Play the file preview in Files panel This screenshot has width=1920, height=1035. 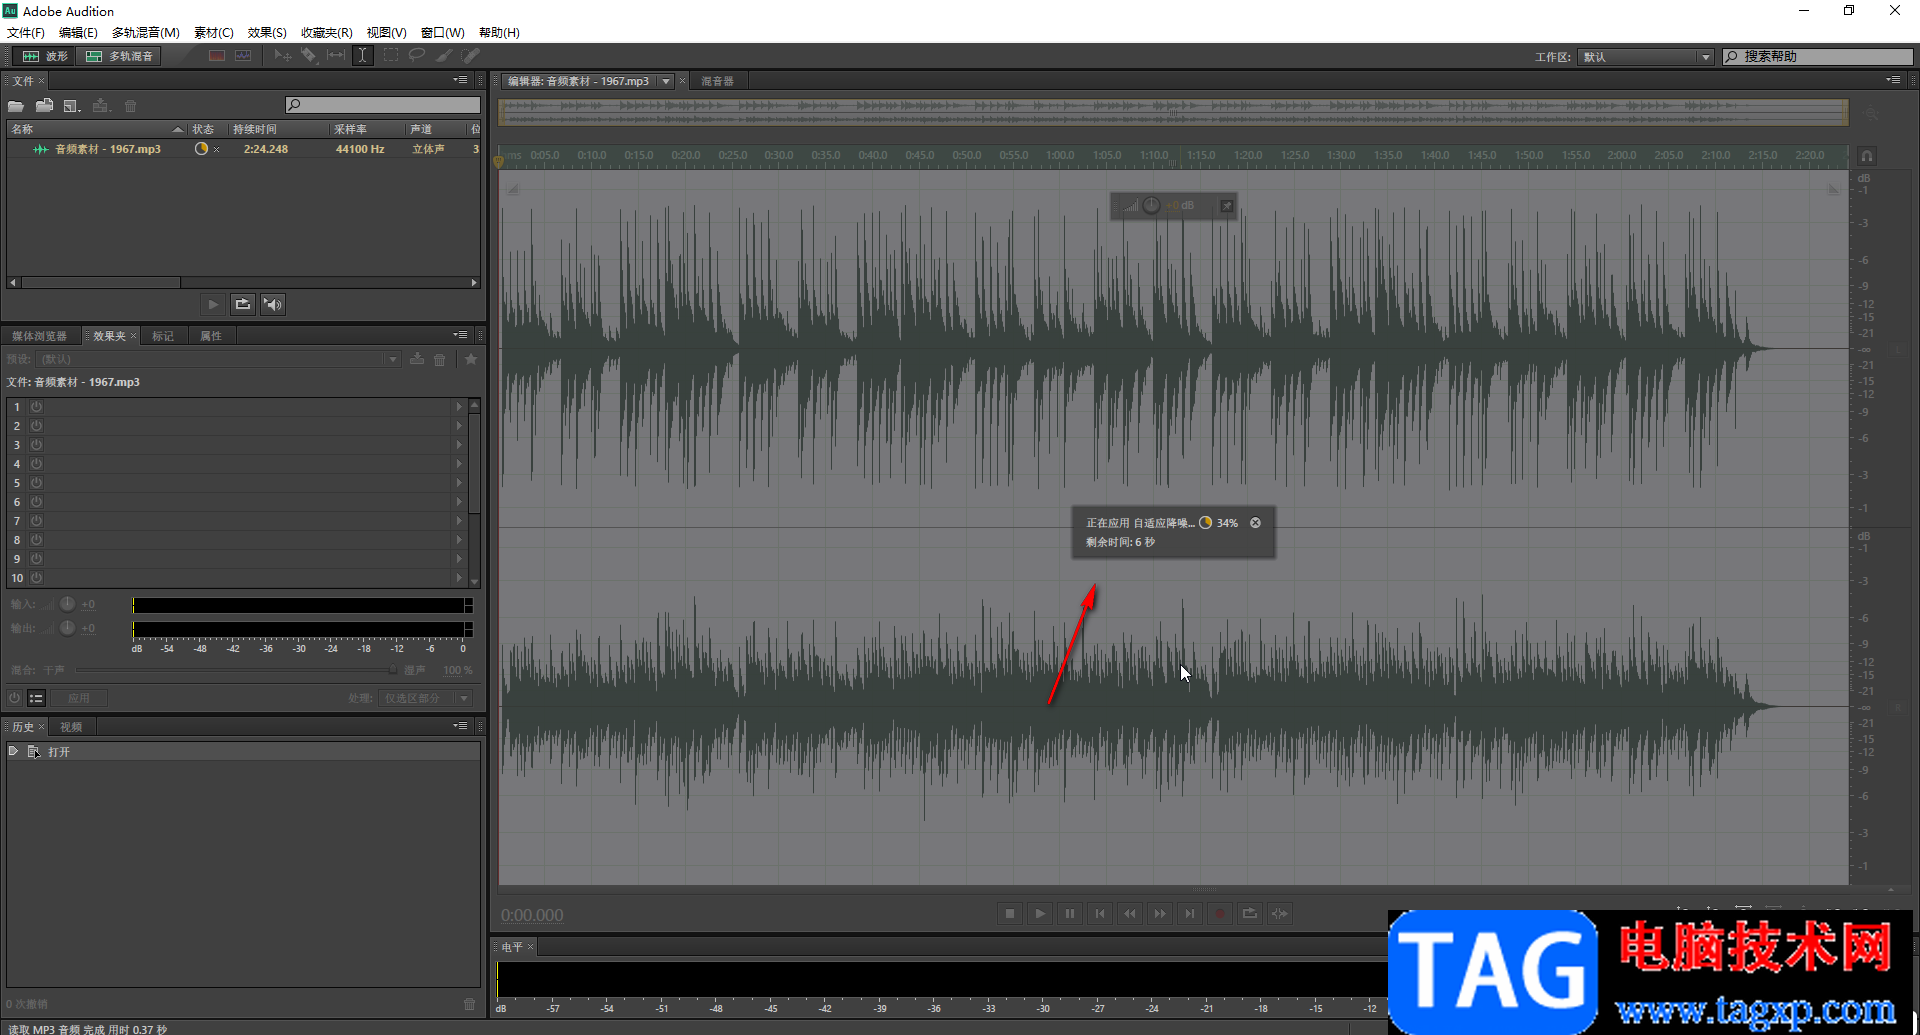coord(213,304)
